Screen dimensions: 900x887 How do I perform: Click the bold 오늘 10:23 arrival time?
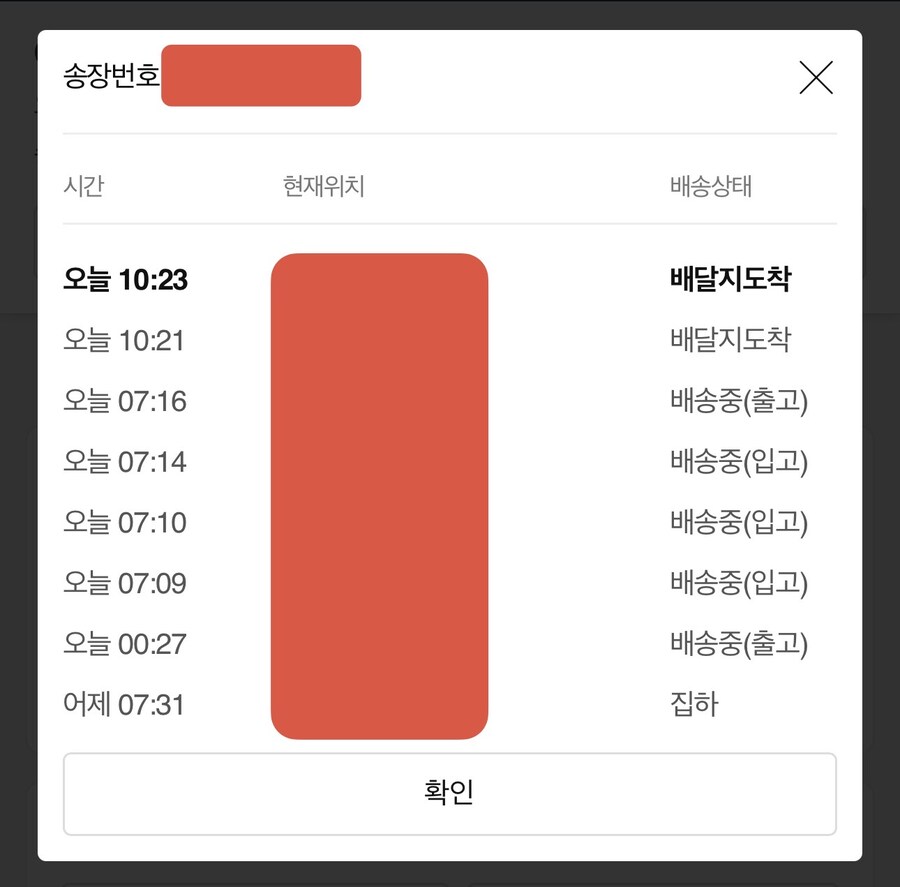(x=124, y=280)
